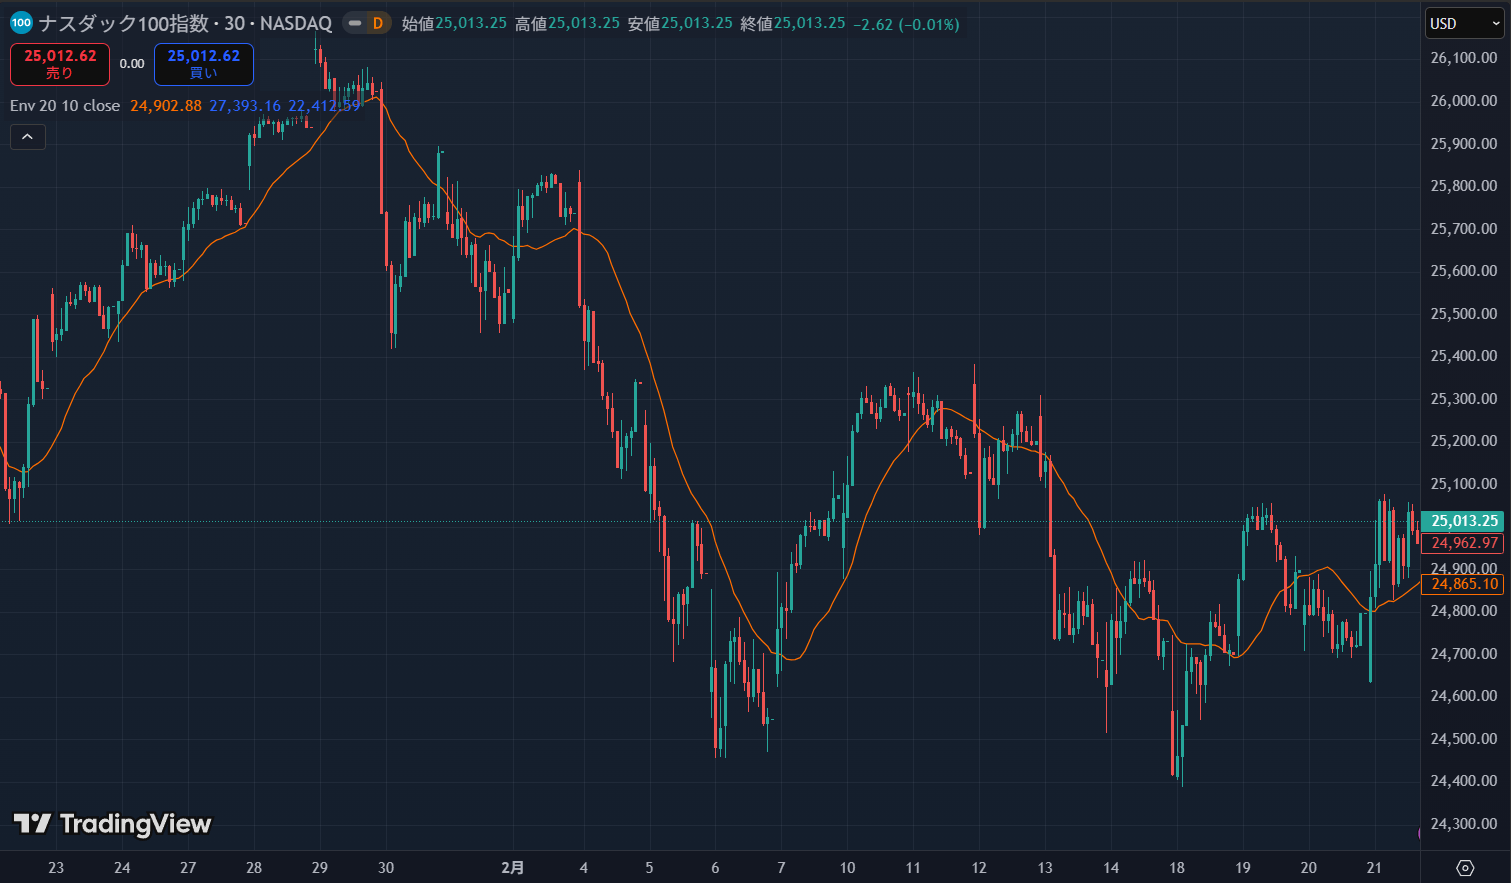This screenshot has width=1511, height=883.
Task: Click the 0.00 spread value between sell and buy
Action: [x=132, y=64]
